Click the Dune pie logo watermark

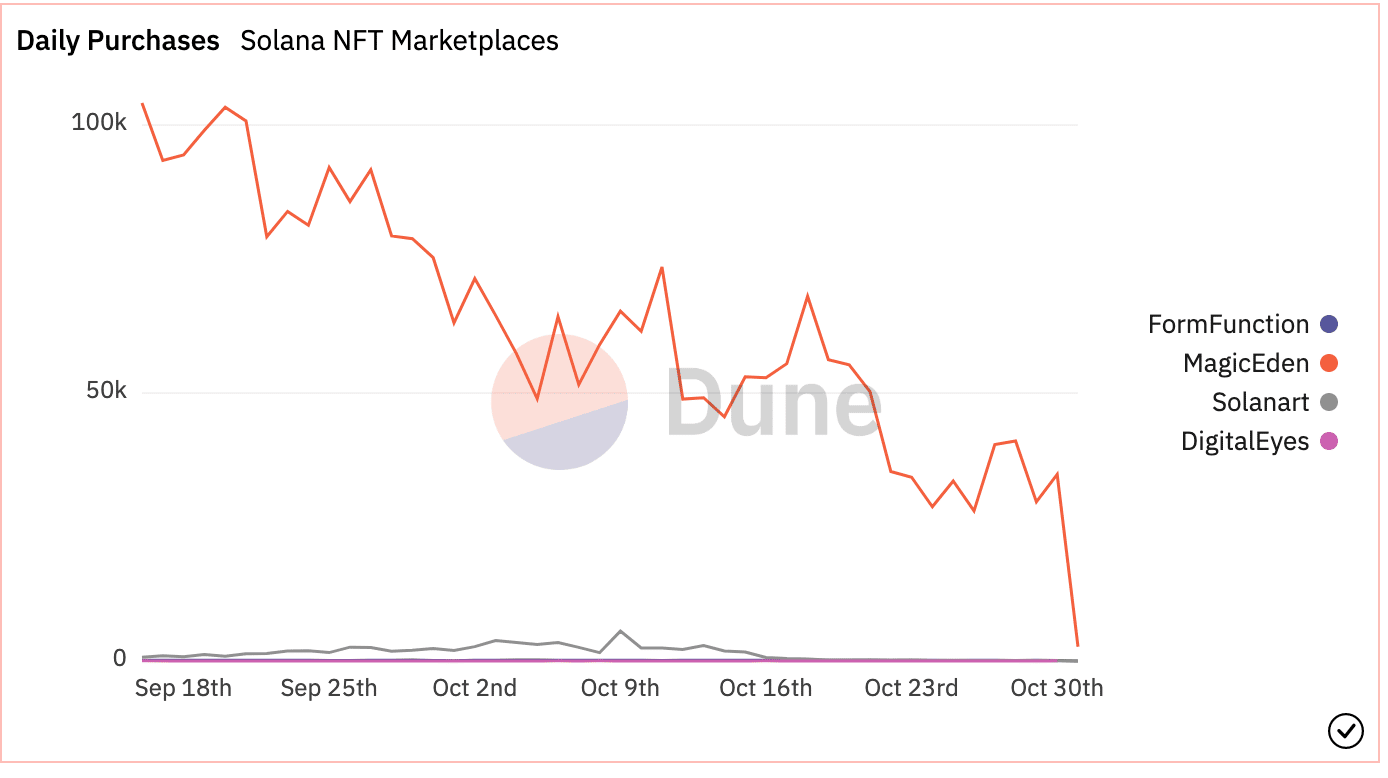[x=559, y=402]
